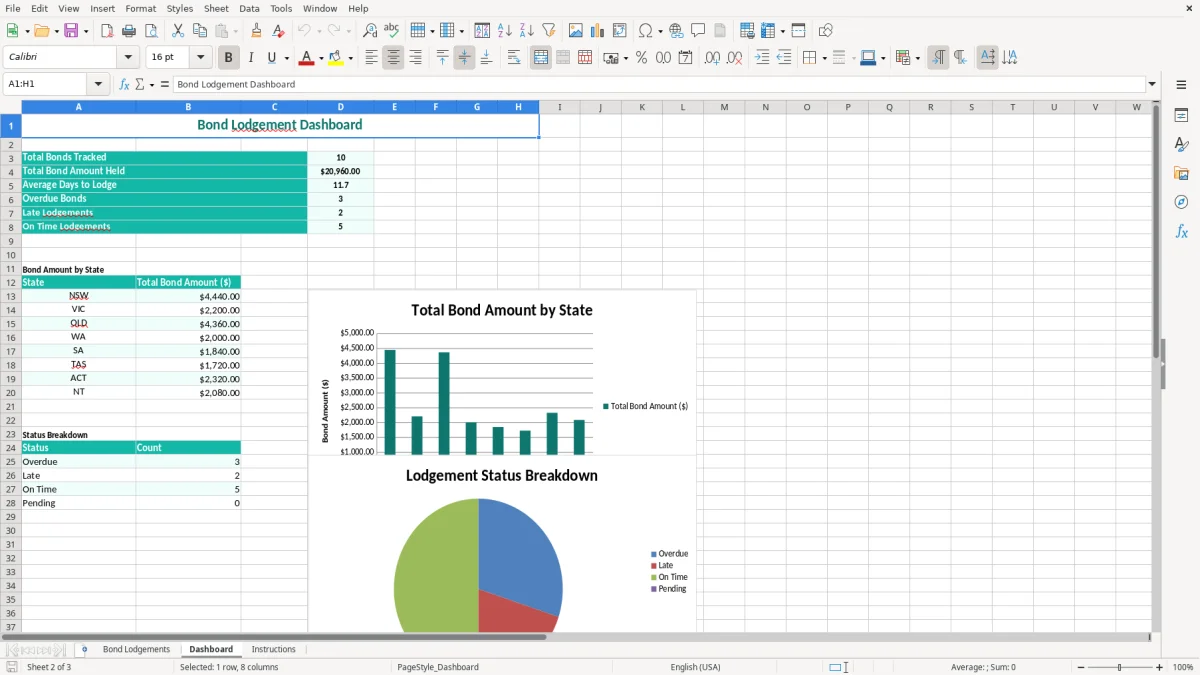This screenshot has width=1200, height=675.
Task: Sort ascending
Action: pos(505,31)
